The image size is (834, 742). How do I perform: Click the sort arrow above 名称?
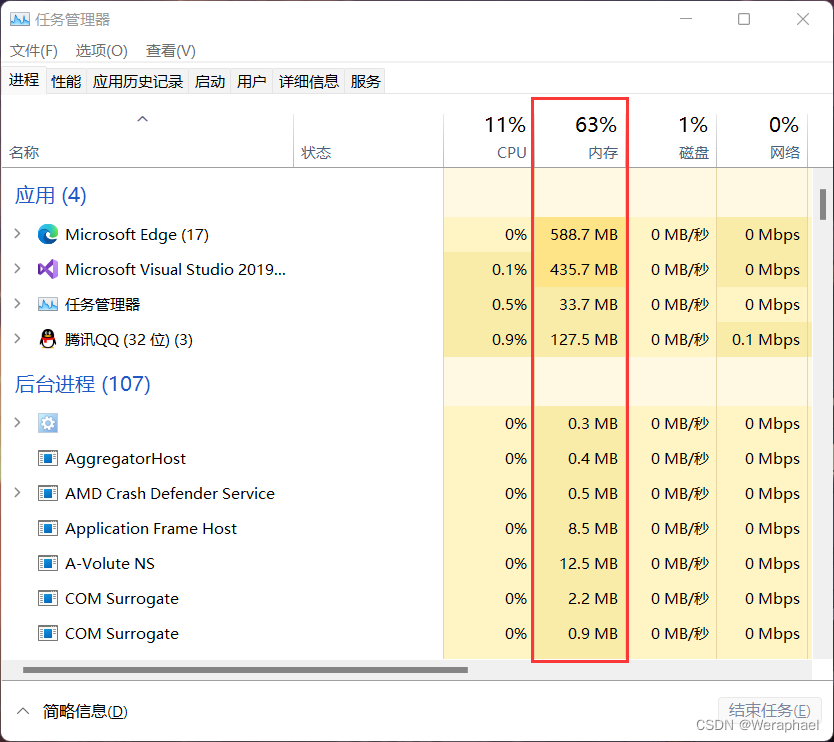143,119
